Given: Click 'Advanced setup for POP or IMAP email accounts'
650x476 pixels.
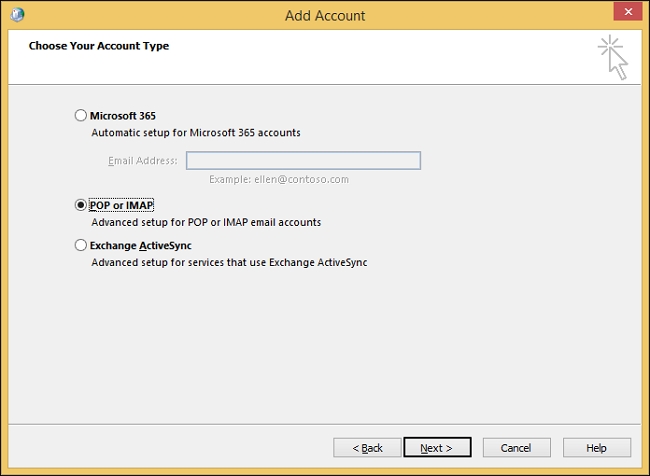Looking at the screenshot, I should click(206, 222).
